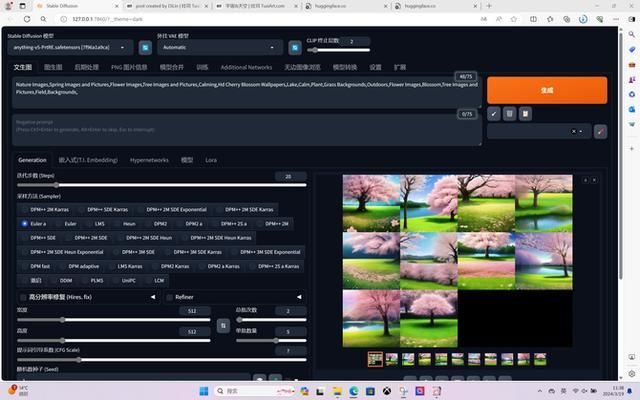Enable the Refiner checkbox
The width and height of the screenshot is (640, 400).
(169, 297)
